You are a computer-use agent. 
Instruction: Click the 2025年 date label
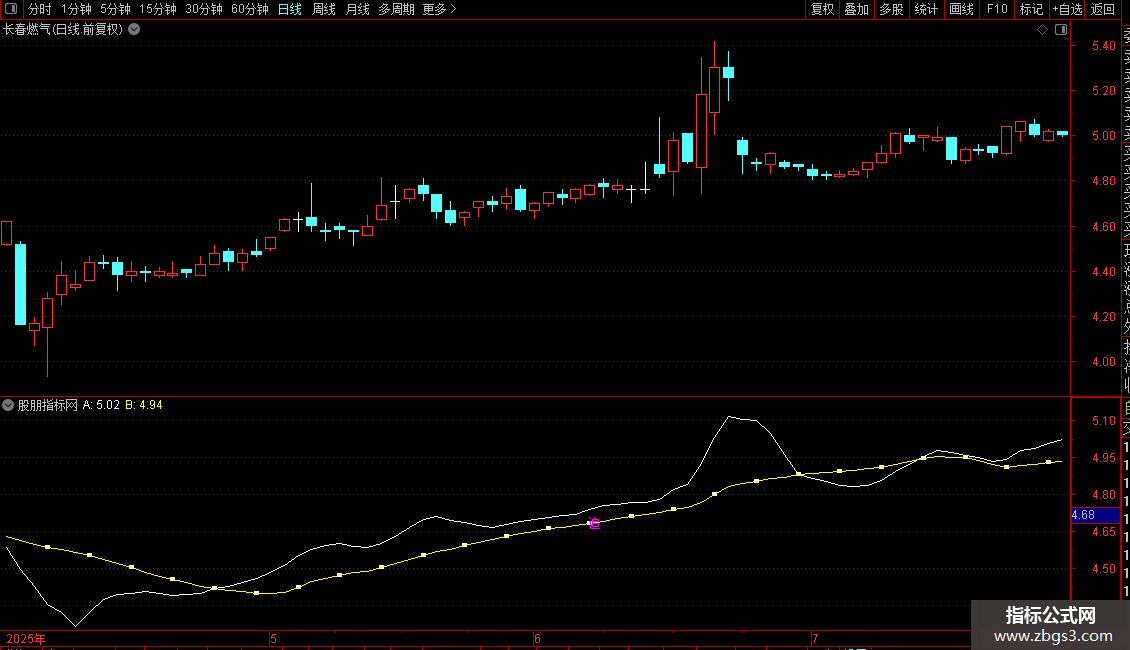pos(26,638)
